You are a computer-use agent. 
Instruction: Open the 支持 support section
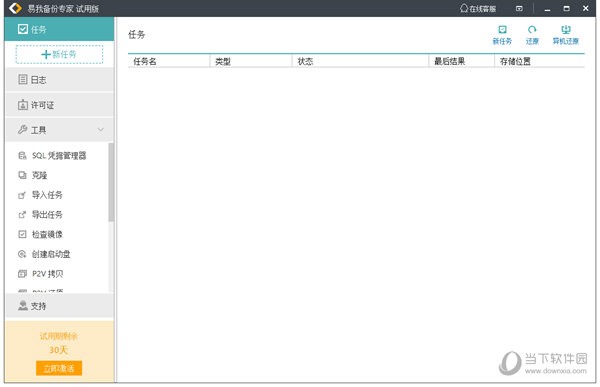[59, 306]
